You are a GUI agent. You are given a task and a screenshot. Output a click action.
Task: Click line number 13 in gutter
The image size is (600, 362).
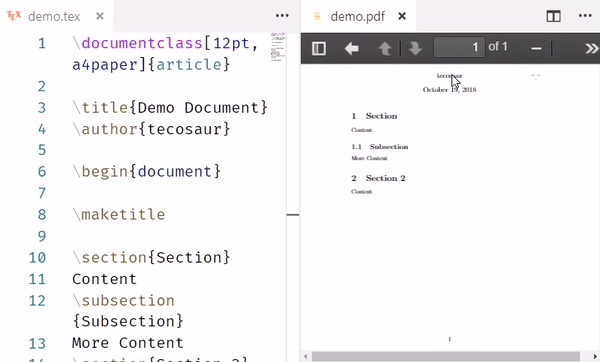37,343
